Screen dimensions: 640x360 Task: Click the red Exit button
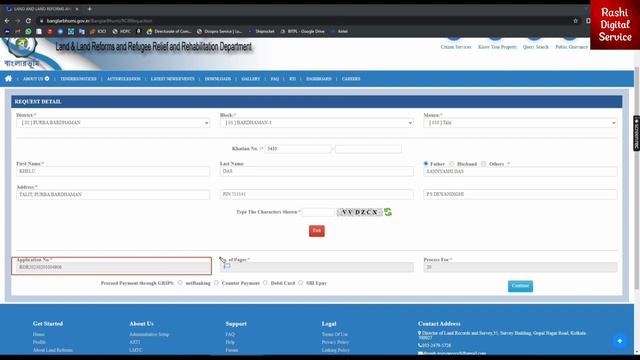[317, 231]
